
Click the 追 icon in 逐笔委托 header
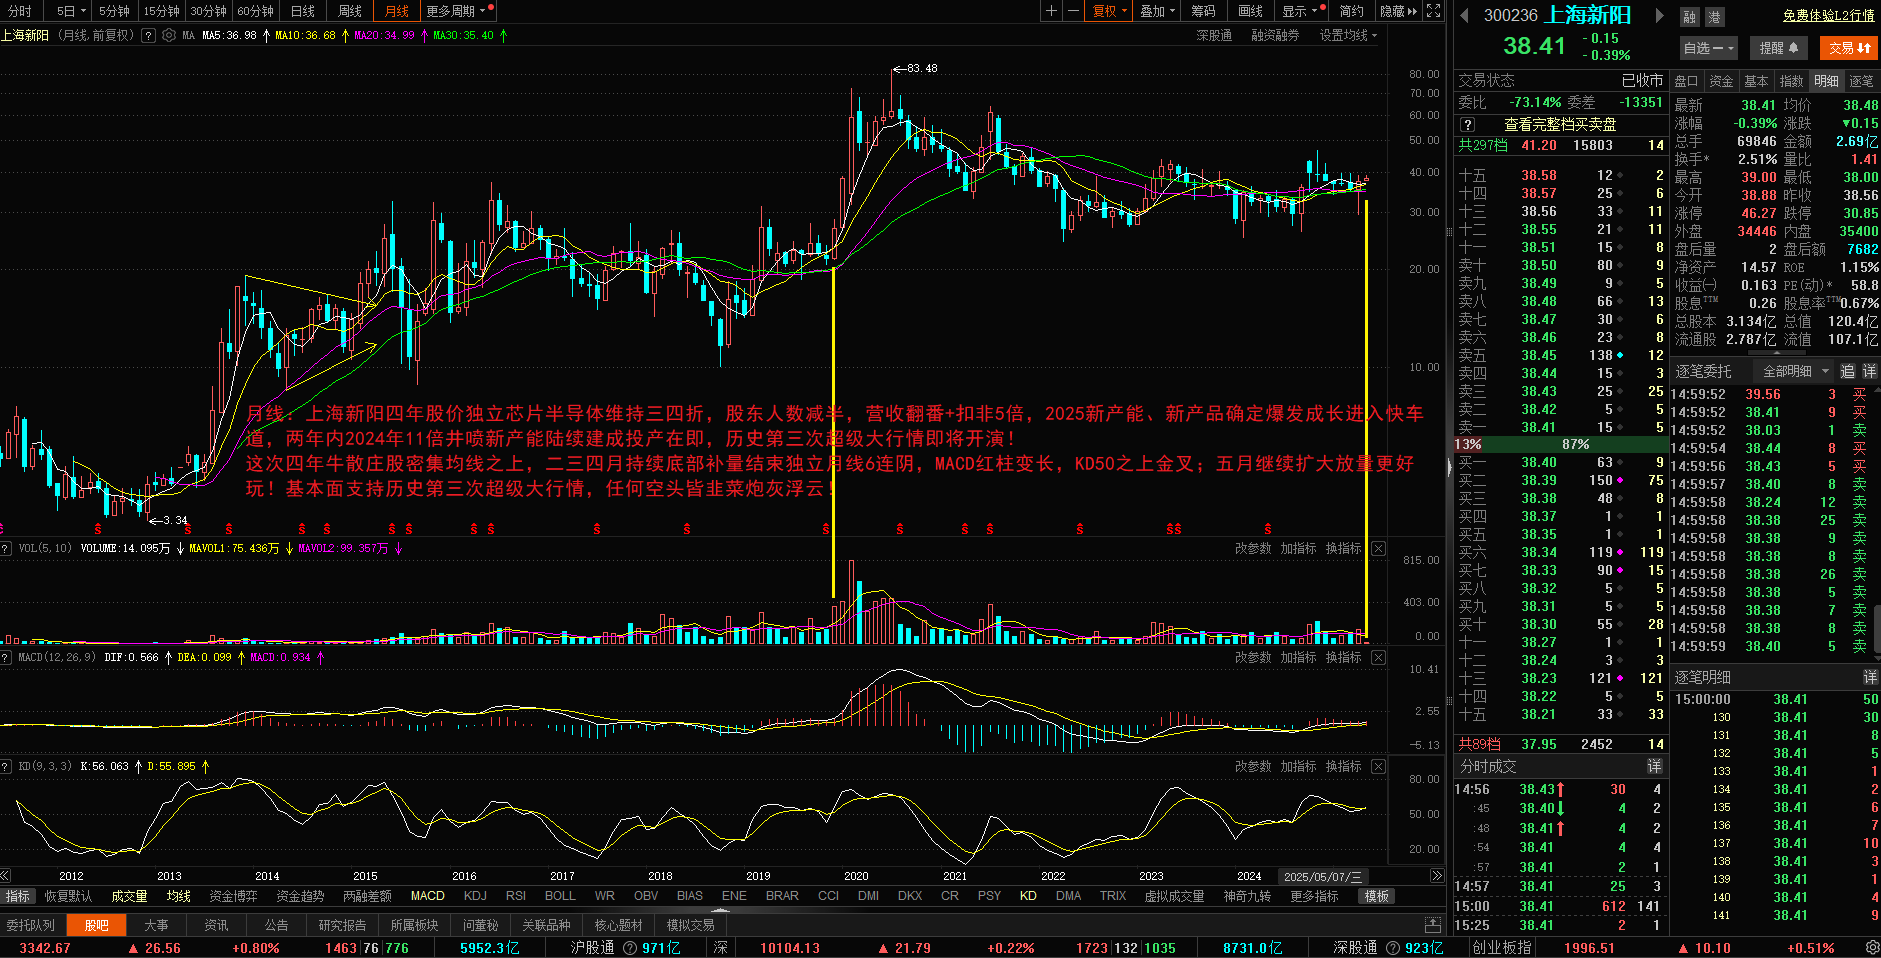1847,371
